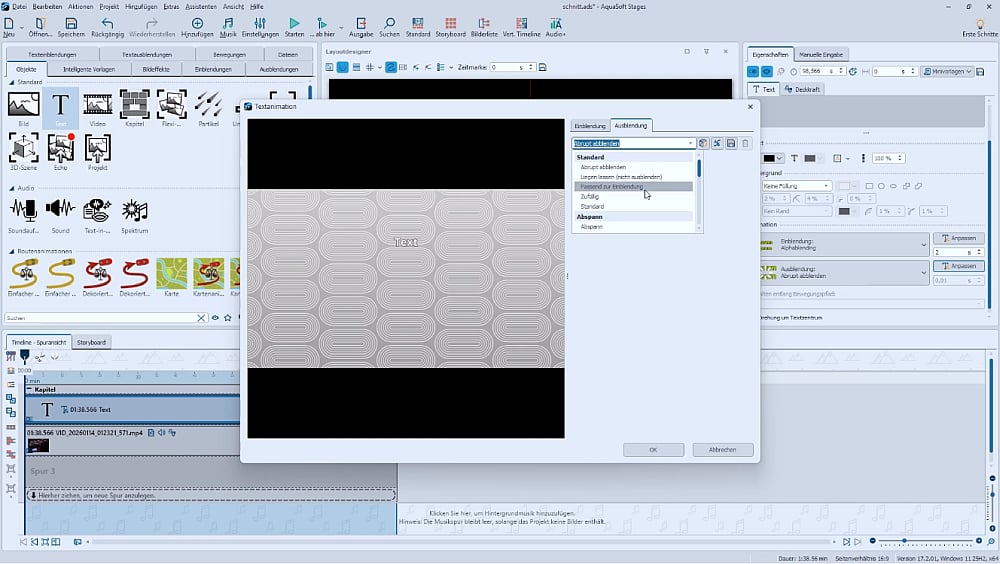Select Zufällig in the animation list
The height and width of the screenshot is (564, 1000).
tap(590, 197)
